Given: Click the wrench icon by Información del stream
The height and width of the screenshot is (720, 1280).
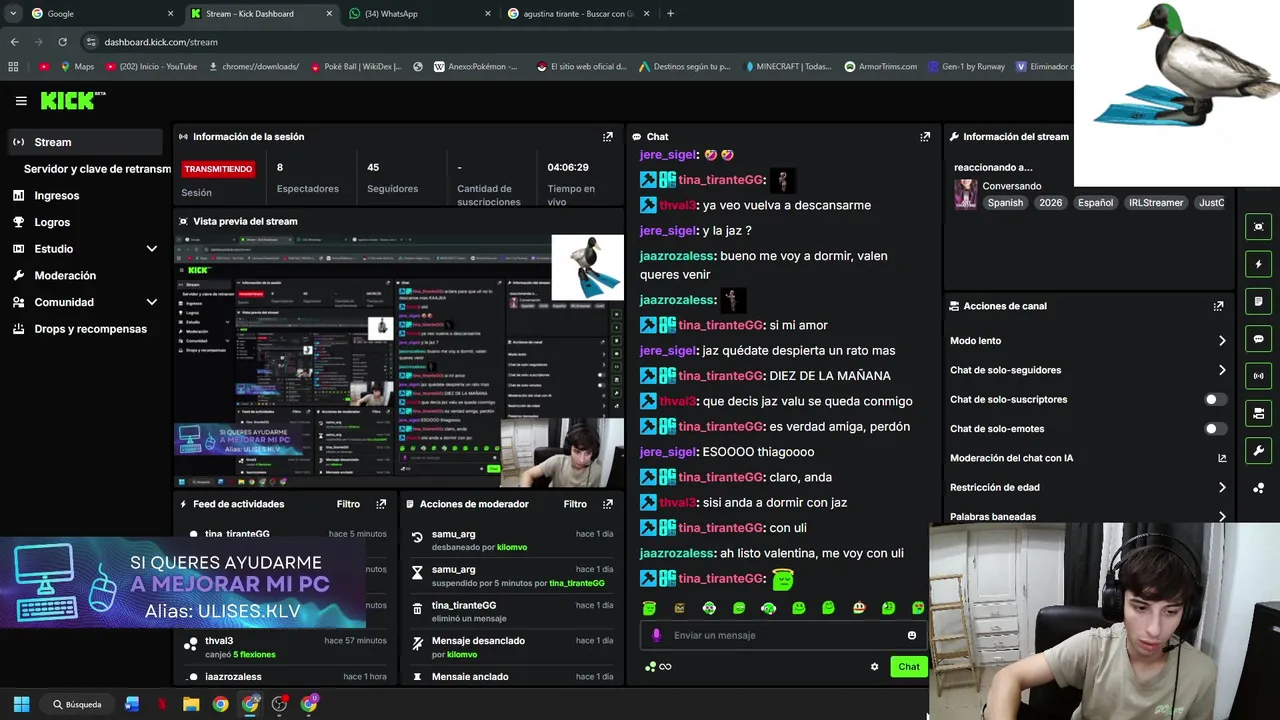Looking at the screenshot, I should [x=954, y=137].
